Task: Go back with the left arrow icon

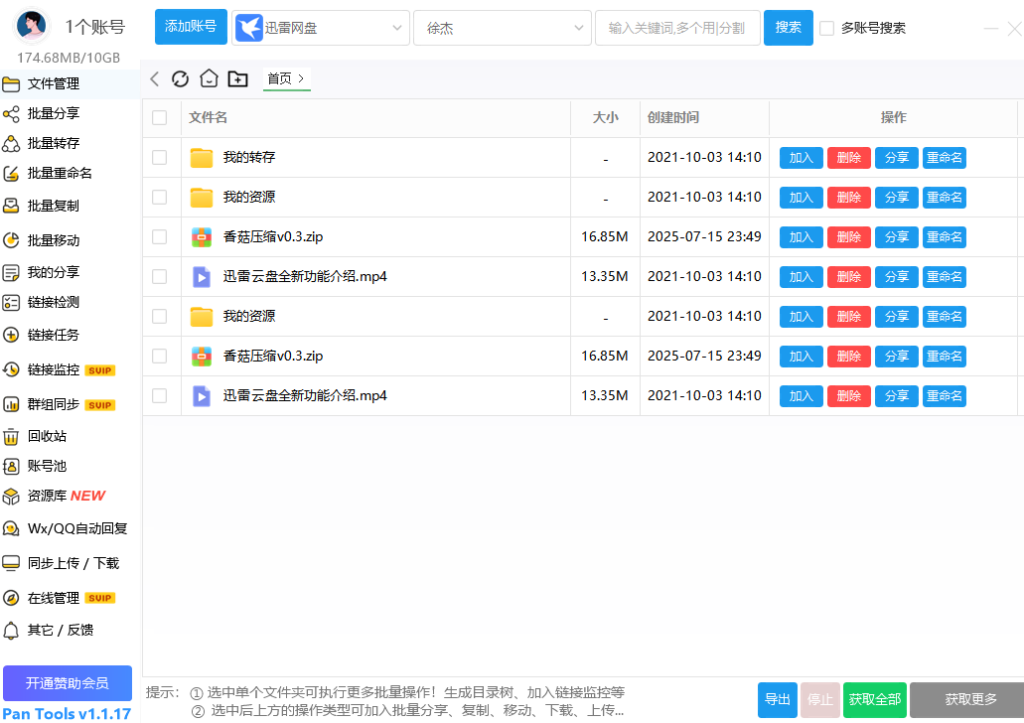Action: [x=155, y=79]
